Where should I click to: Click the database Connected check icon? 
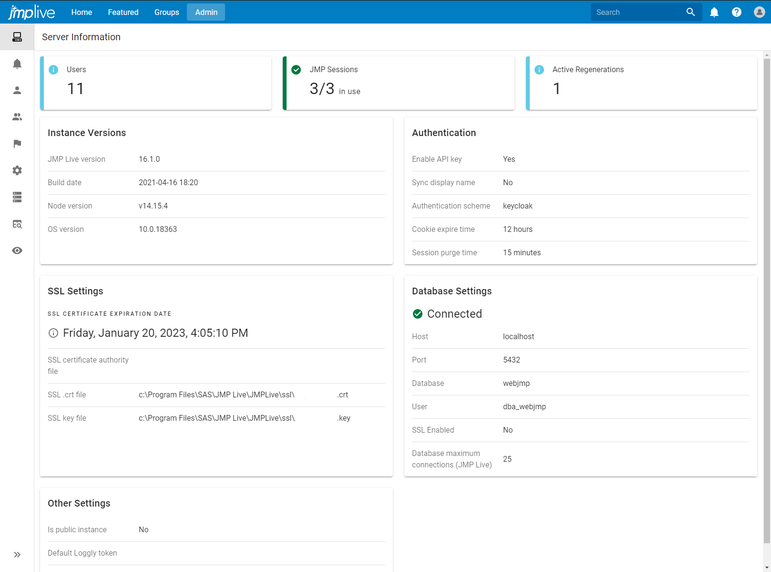(x=417, y=314)
